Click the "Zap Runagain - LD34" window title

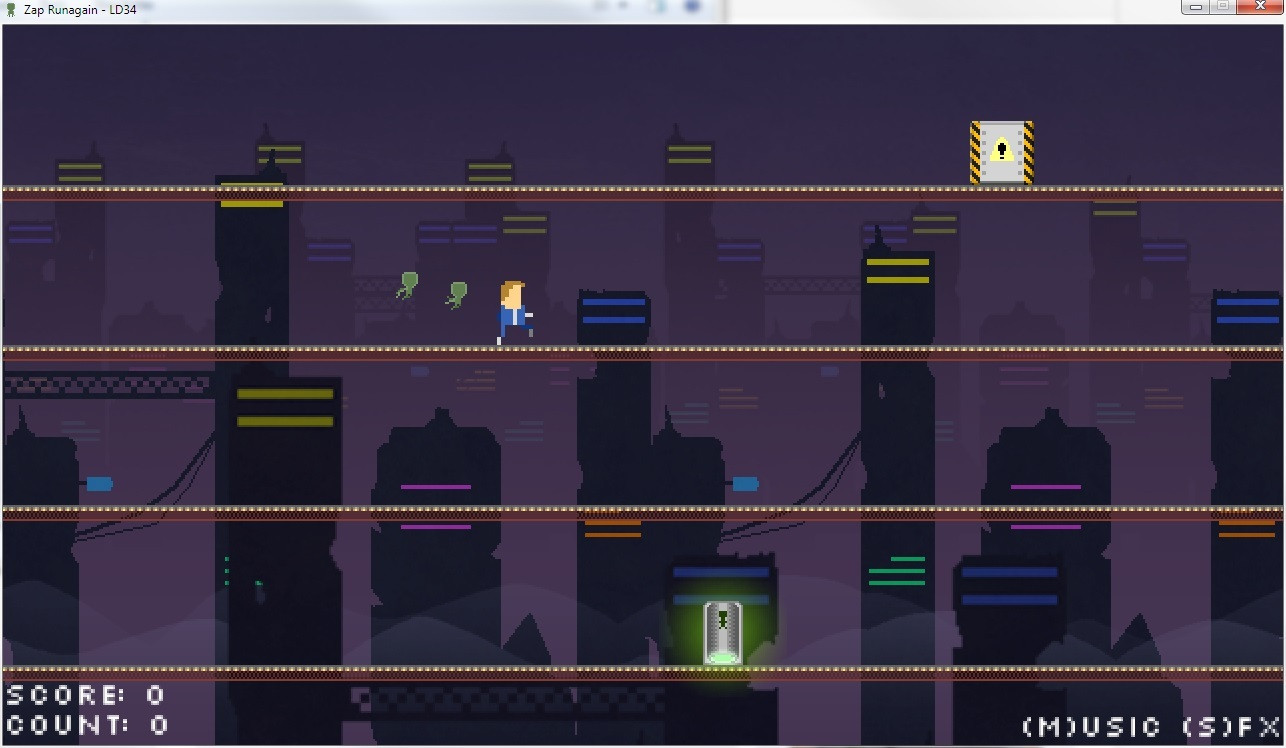(80, 10)
